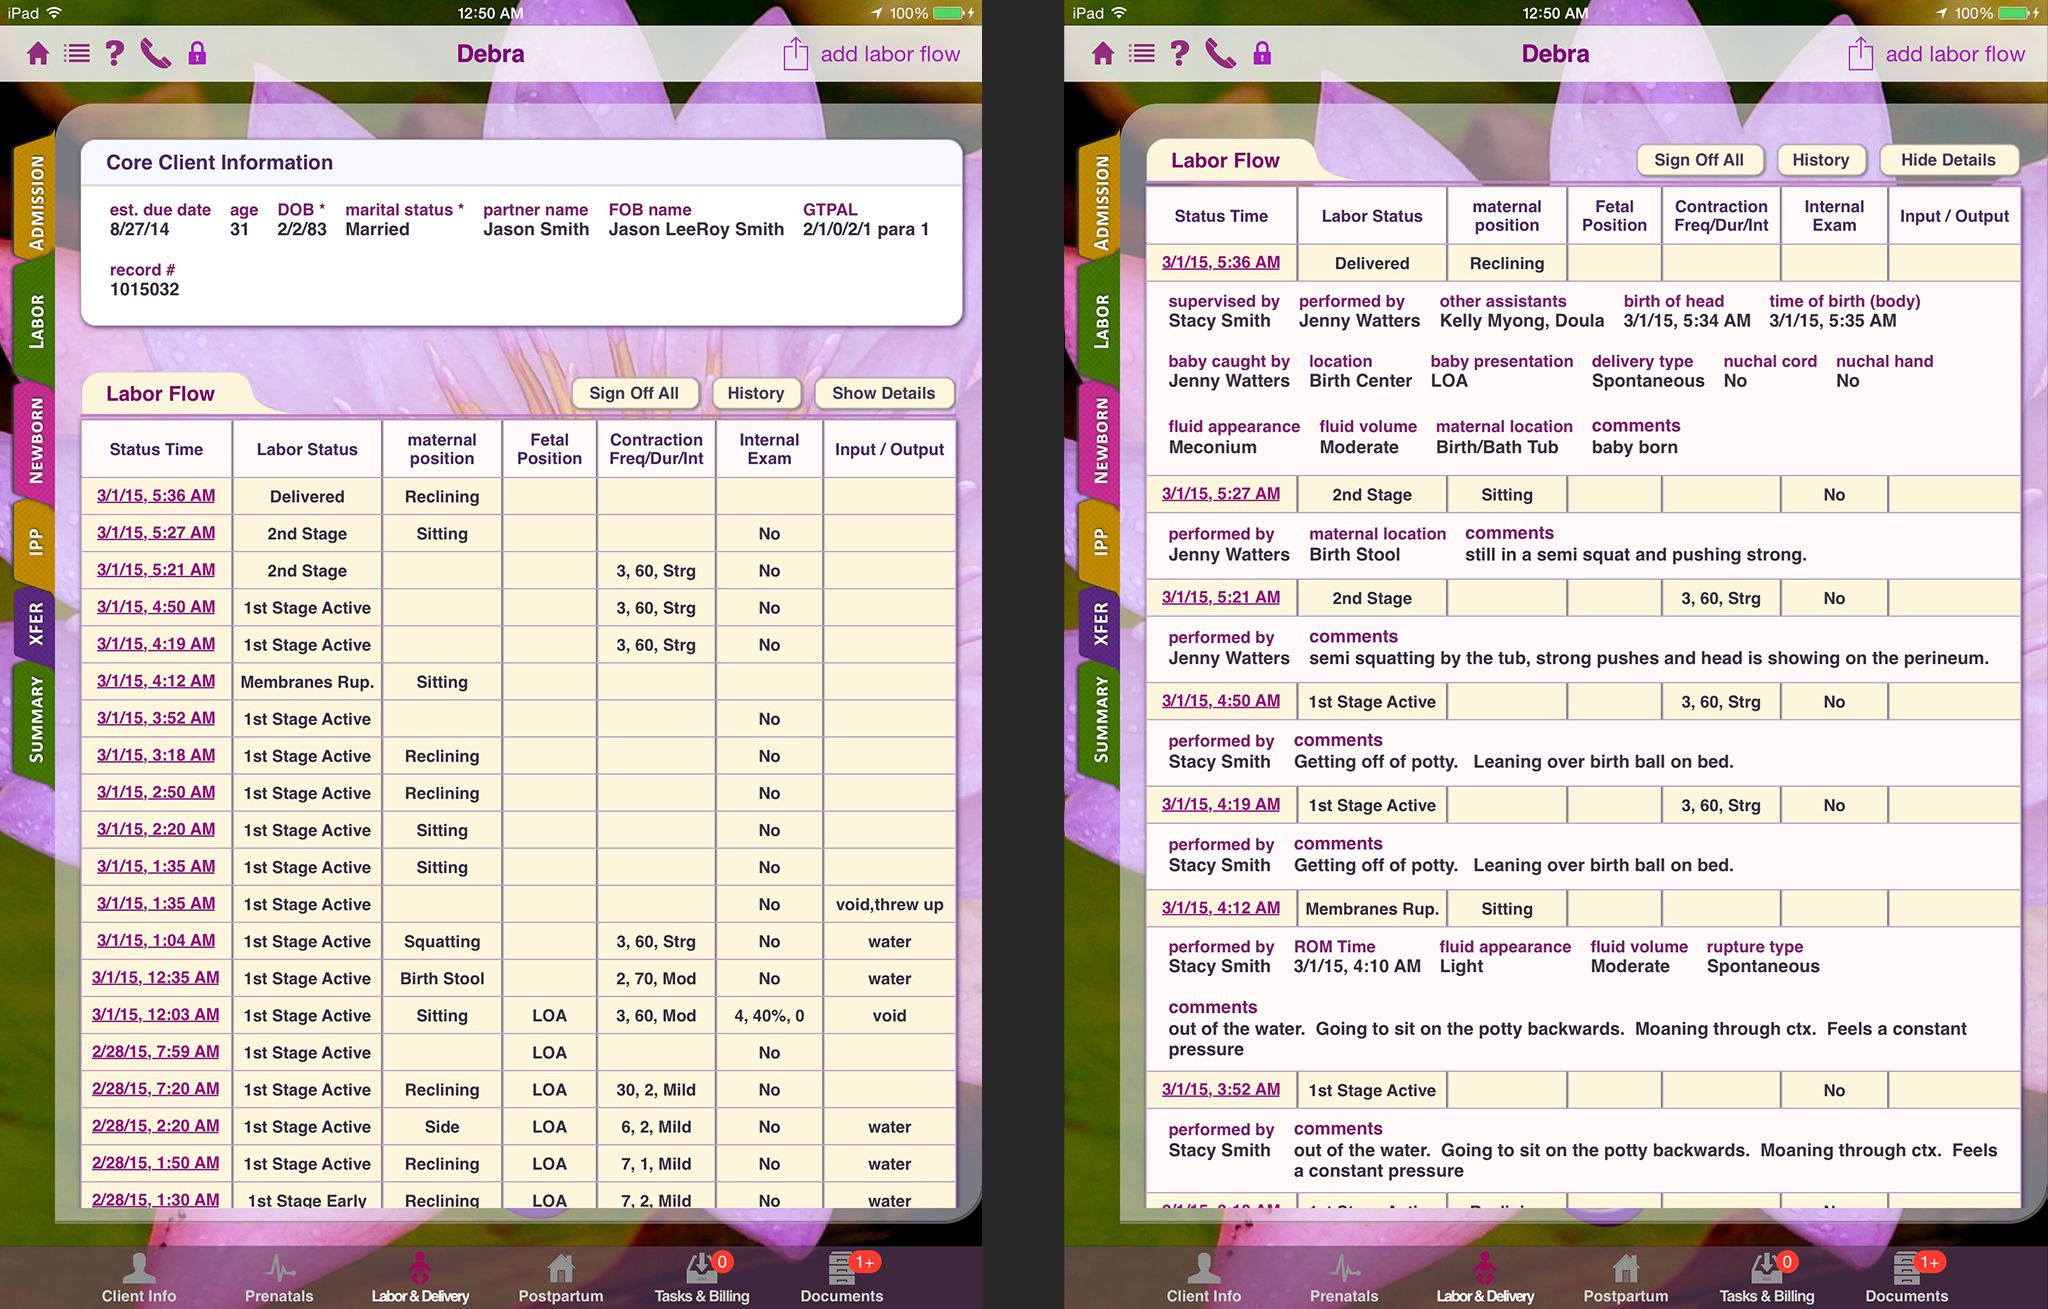Viewport: 2048px width, 1309px height.
Task: Open Postpartum tab in left screen
Action: 561,1278
